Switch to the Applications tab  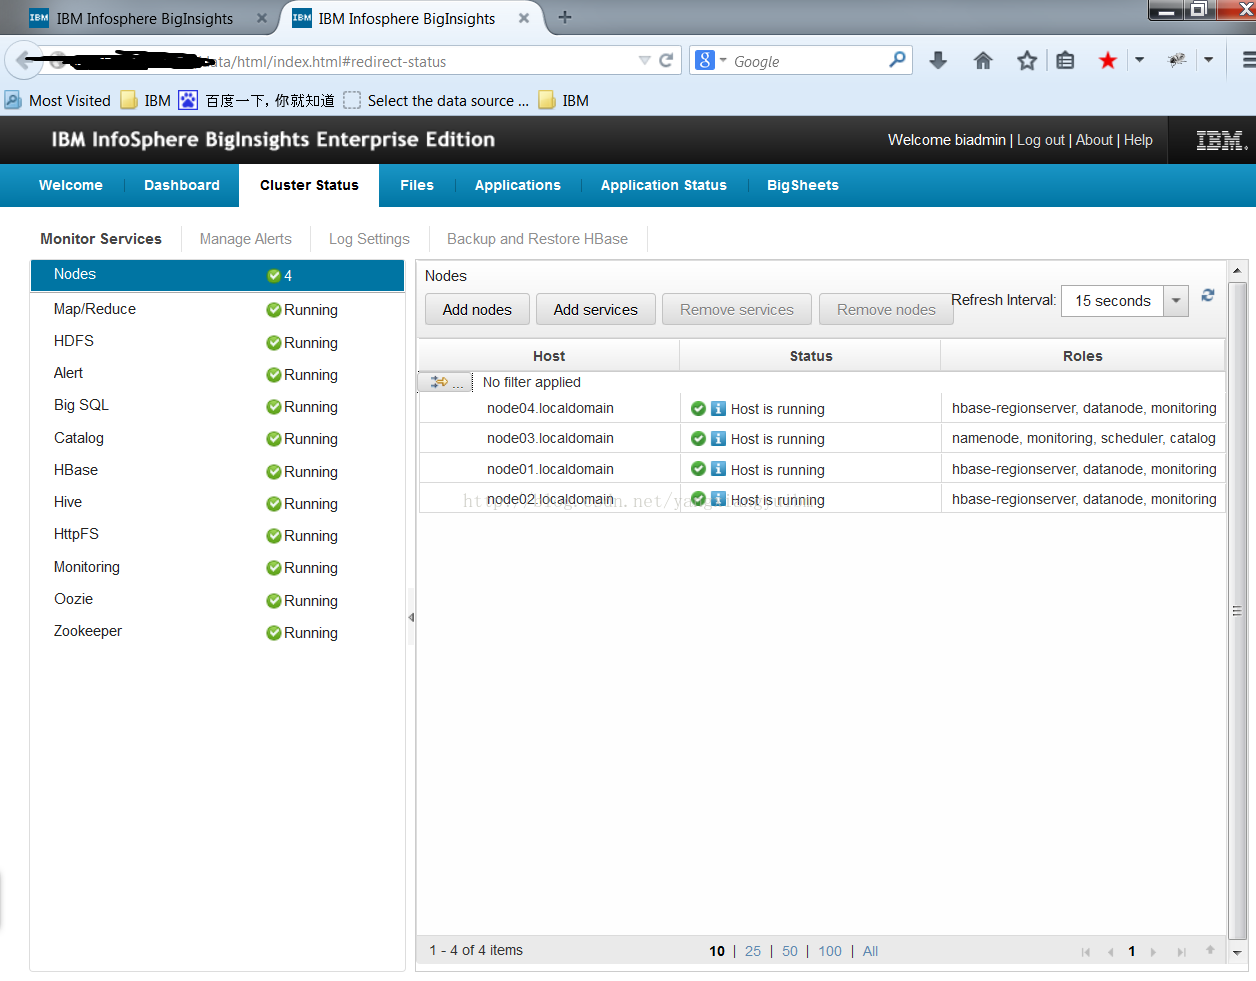click(518, 185)
